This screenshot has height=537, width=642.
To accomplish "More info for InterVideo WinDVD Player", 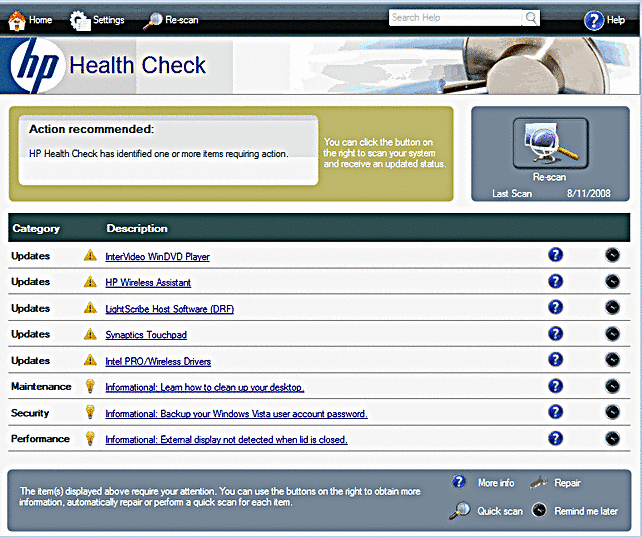I will coord(555,255).
